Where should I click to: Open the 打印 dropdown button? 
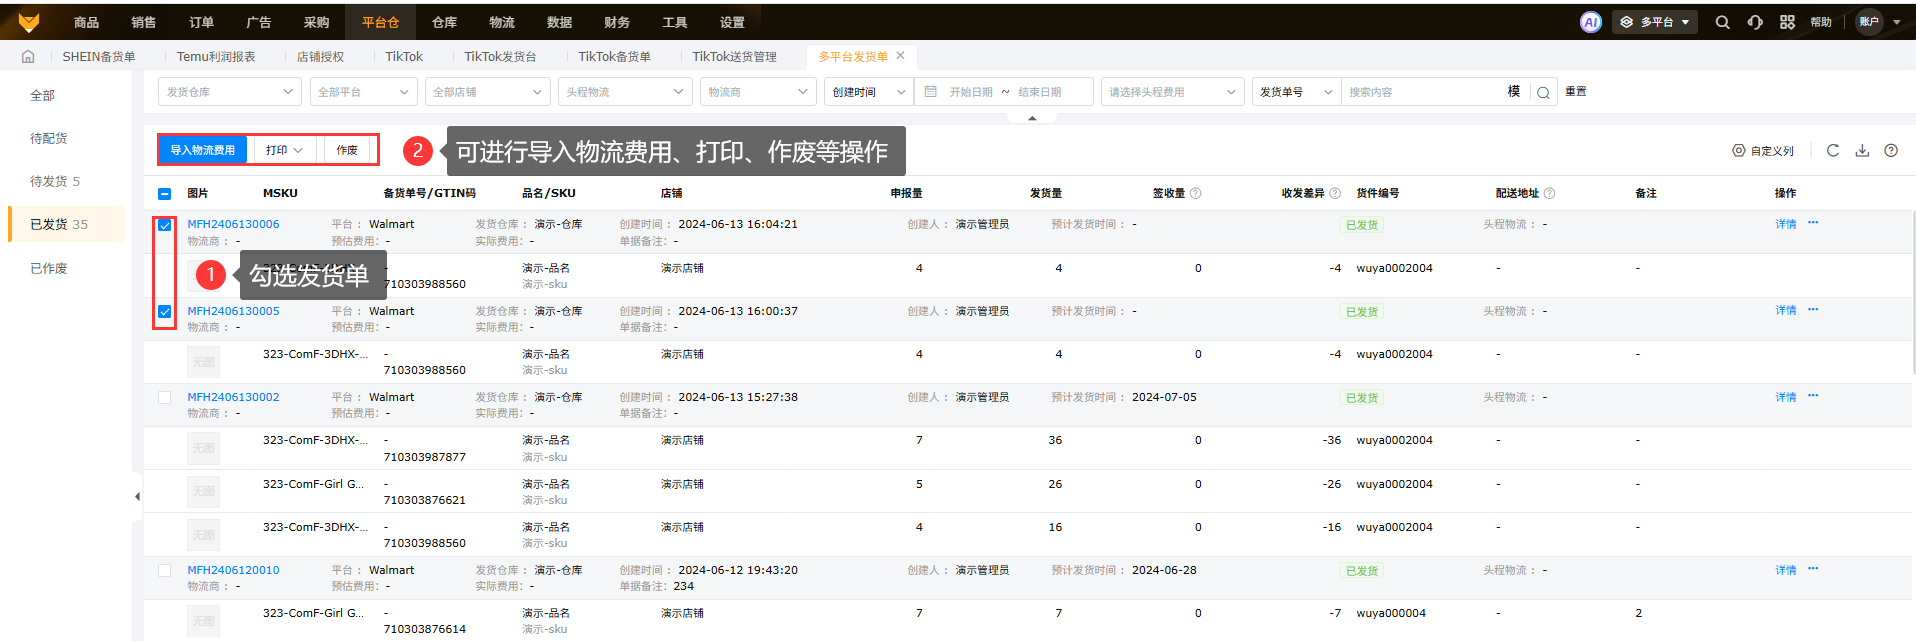(x=284, y=150)
